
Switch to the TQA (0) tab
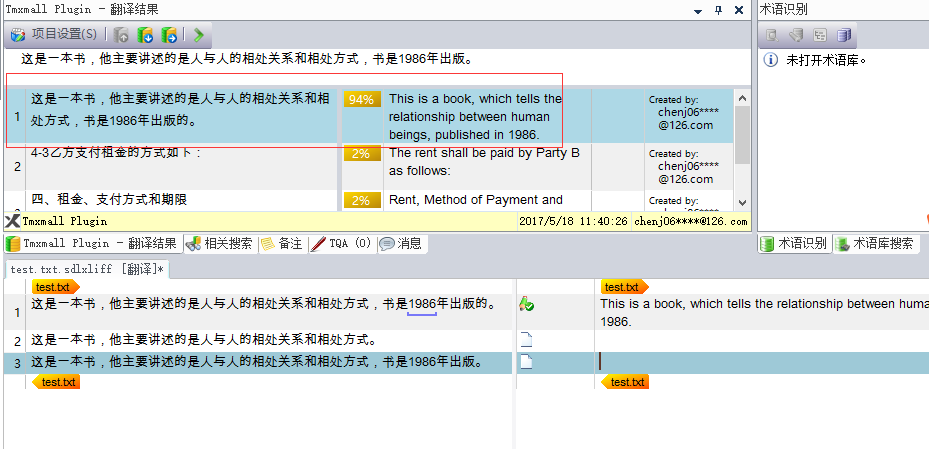[x=342, y=243]
